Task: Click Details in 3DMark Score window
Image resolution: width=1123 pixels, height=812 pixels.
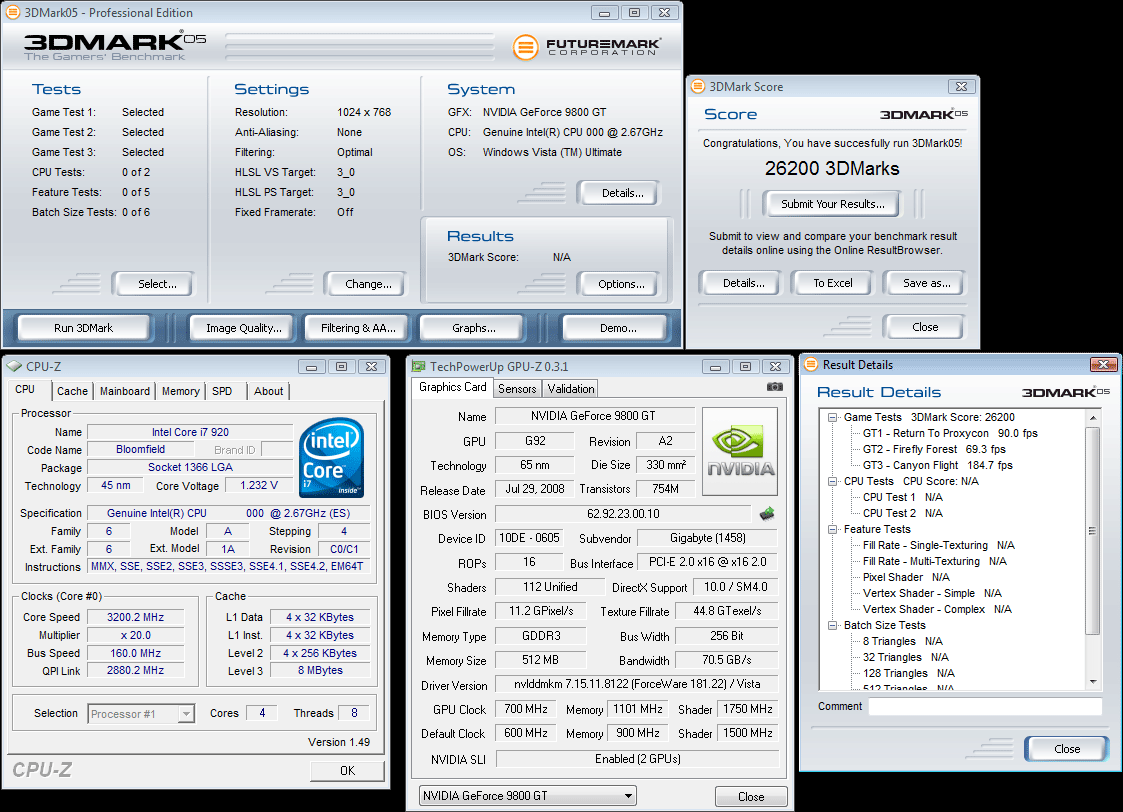Action: click(x=743, y=284)
